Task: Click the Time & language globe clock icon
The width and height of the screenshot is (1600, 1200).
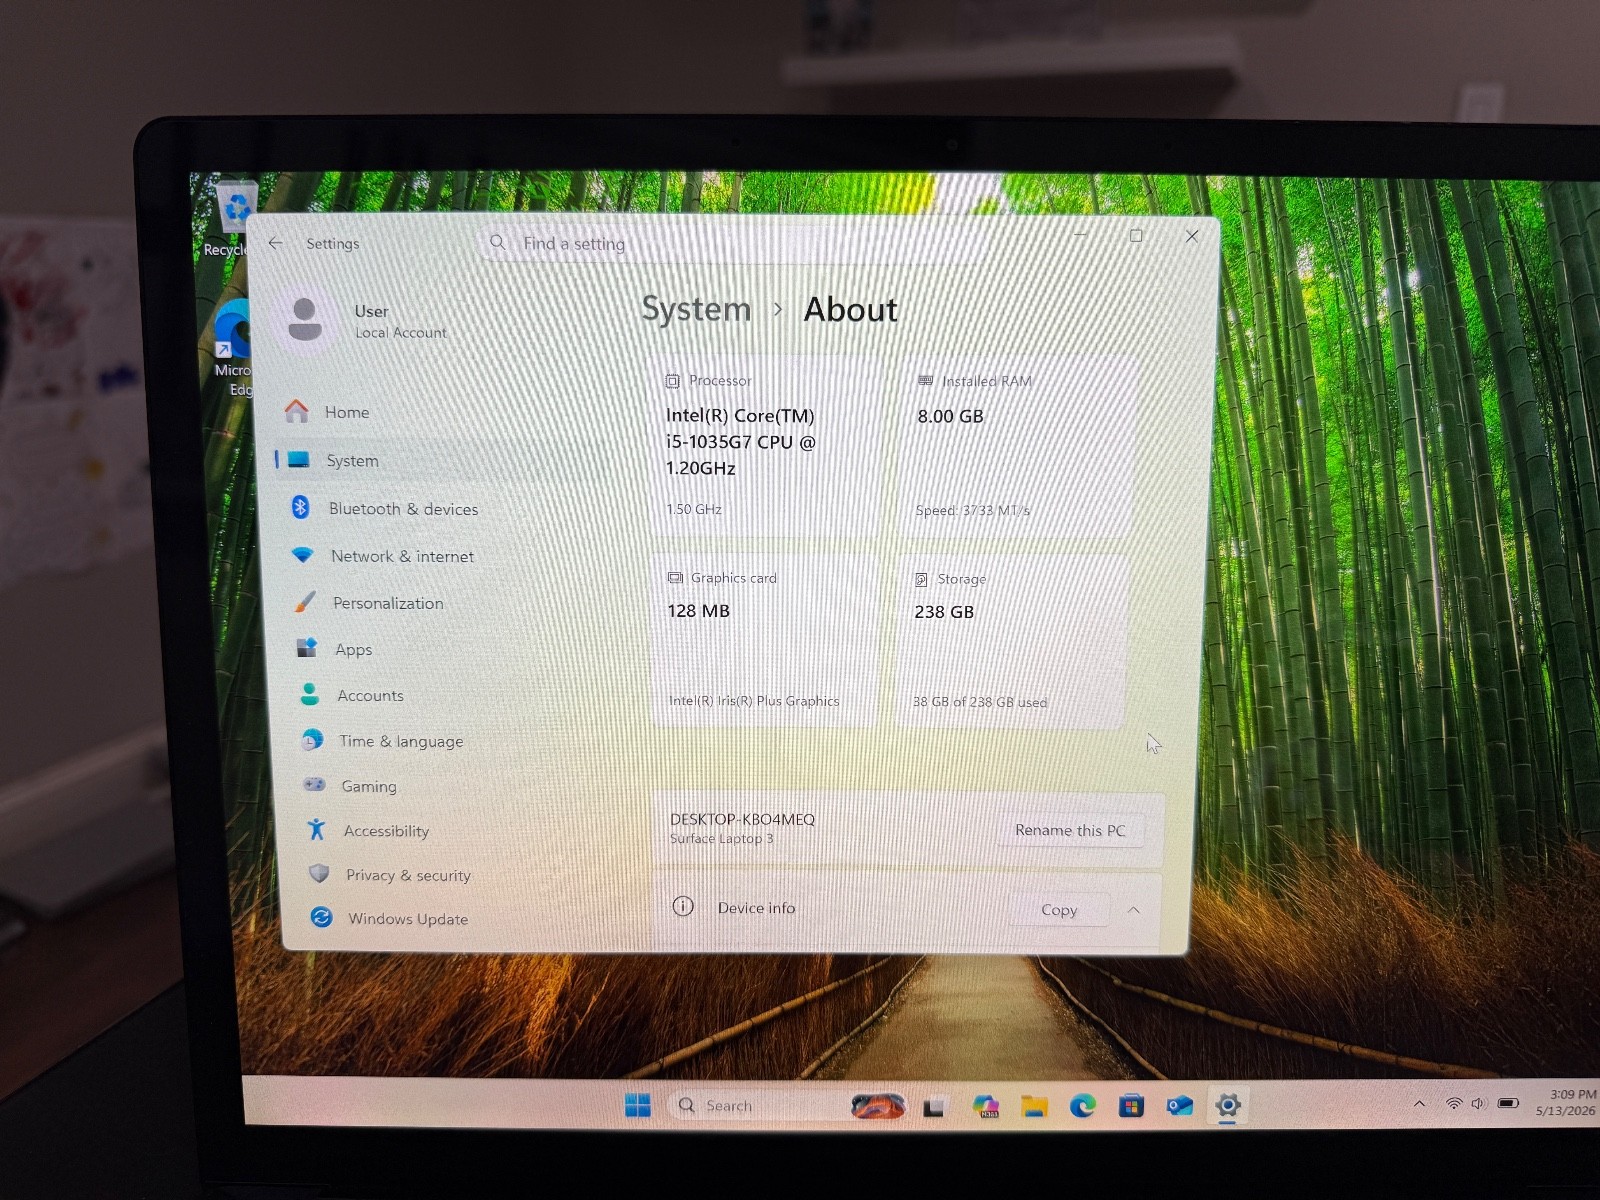Action: tap(312, 740)
